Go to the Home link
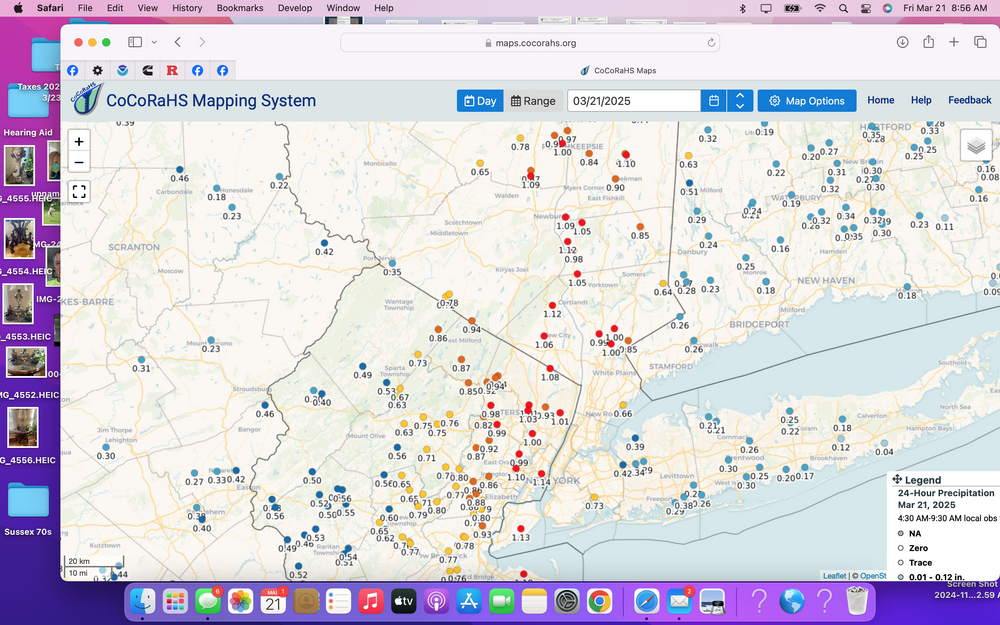The height and width of the screenshot is (625, 1000). [x=880, y=100]
